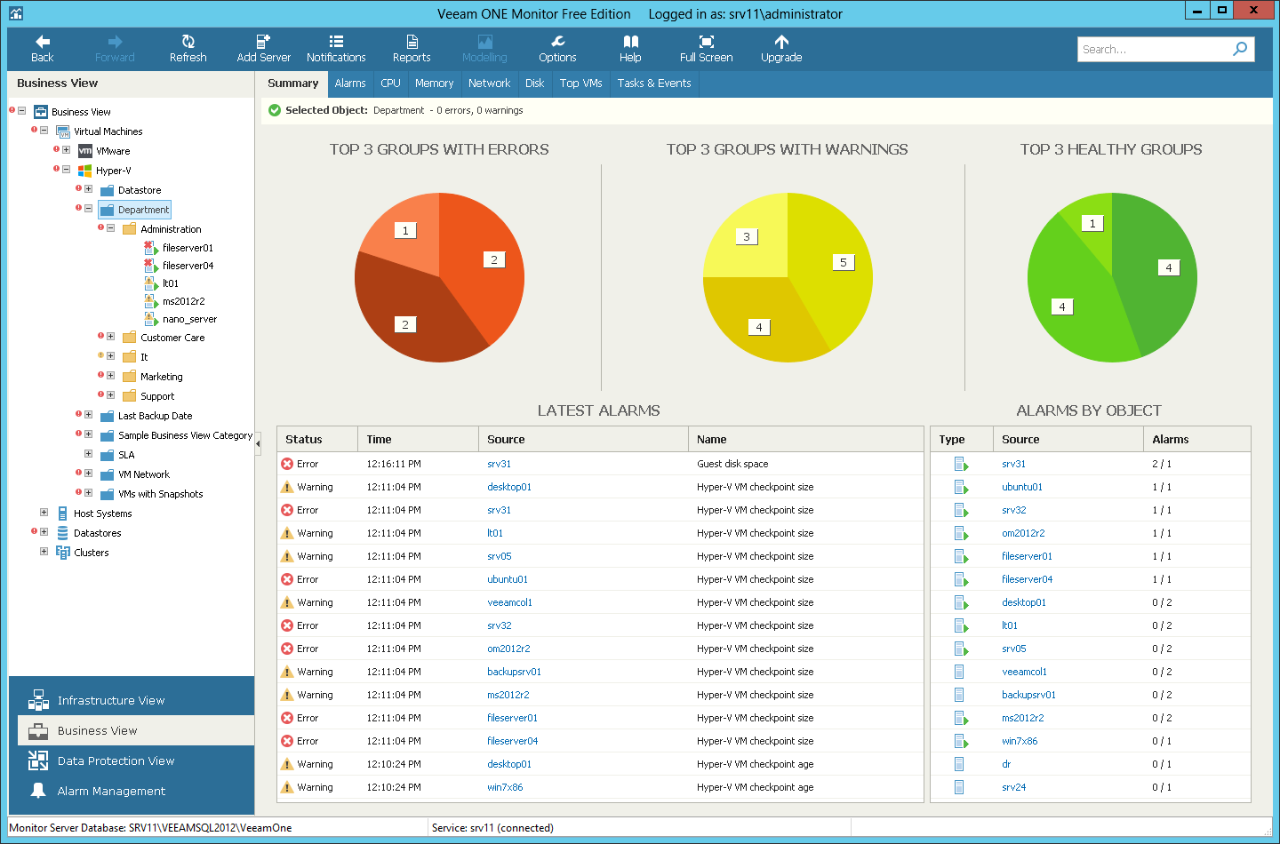Enter Full Screen mode
This screenshot has width=1280, height=844.
[705, 48]
